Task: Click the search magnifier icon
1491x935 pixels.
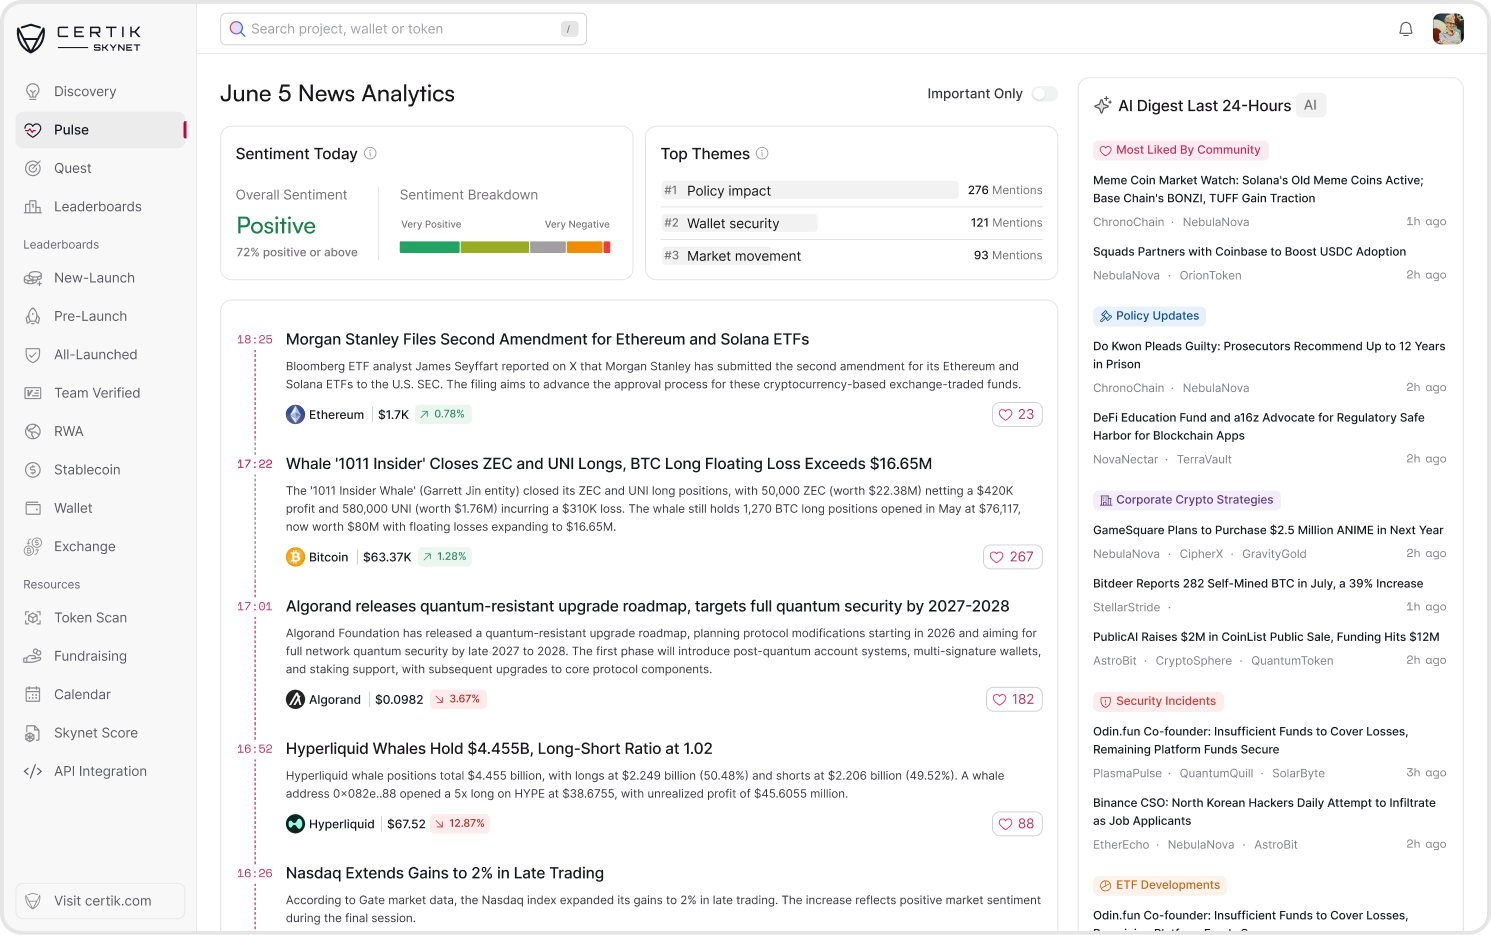Action: coord(237,29)
